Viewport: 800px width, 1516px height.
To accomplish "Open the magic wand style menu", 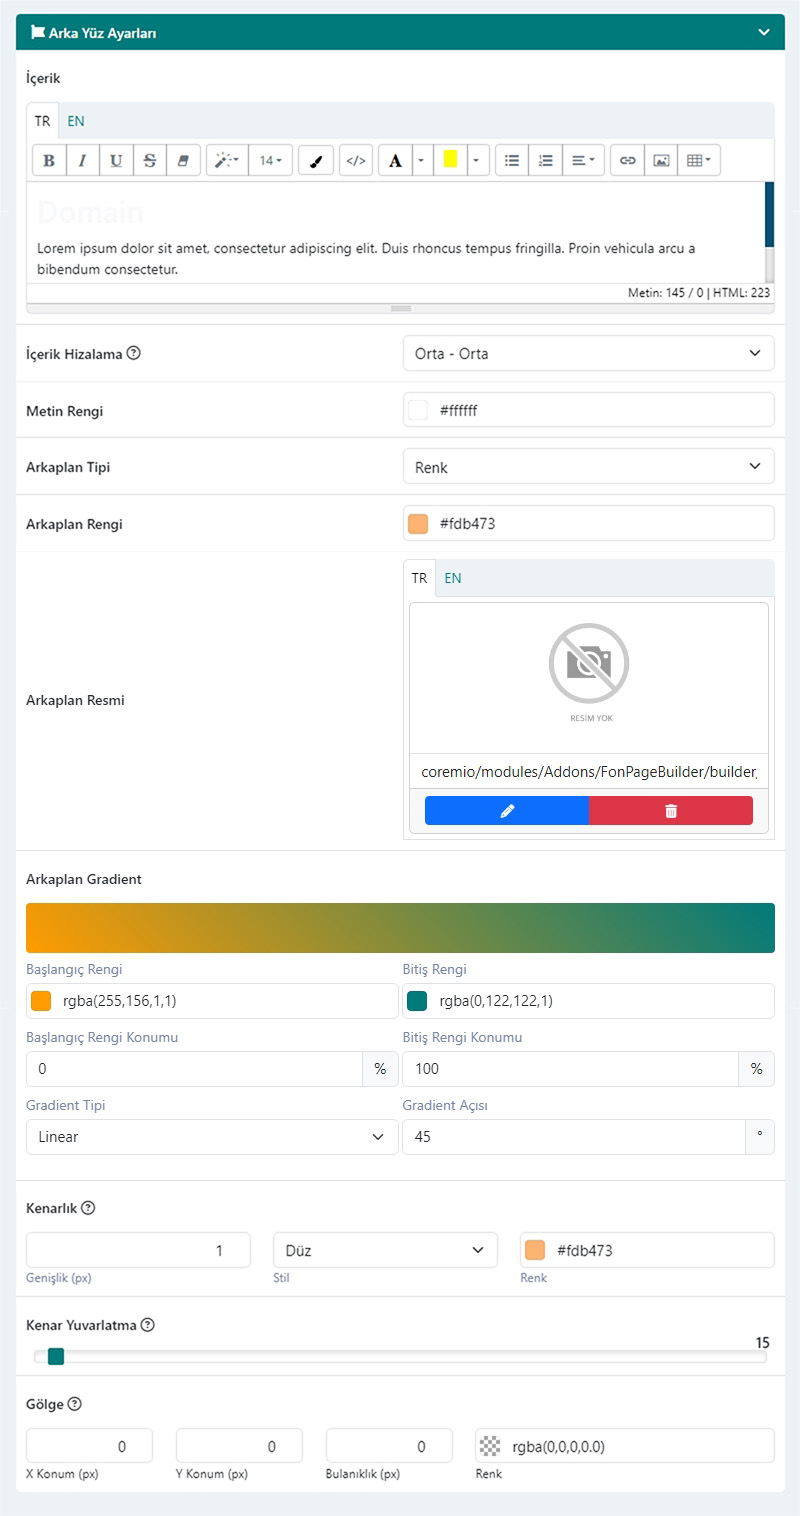I will point(227,160).
